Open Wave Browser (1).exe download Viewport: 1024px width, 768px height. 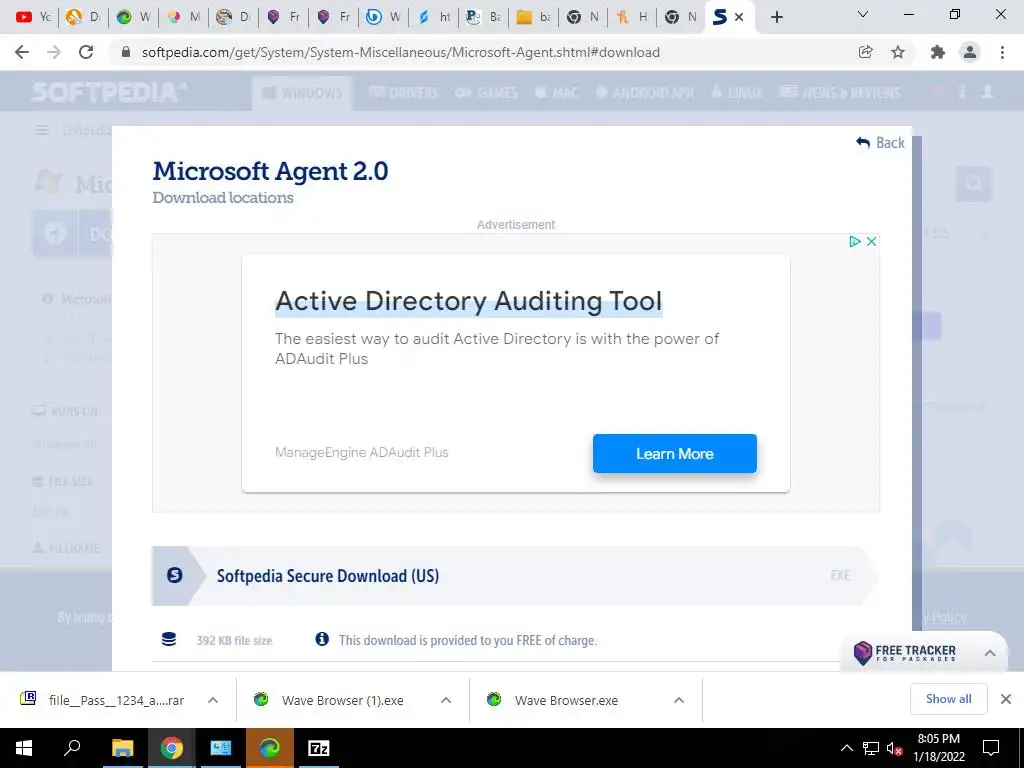click(332, 700)
